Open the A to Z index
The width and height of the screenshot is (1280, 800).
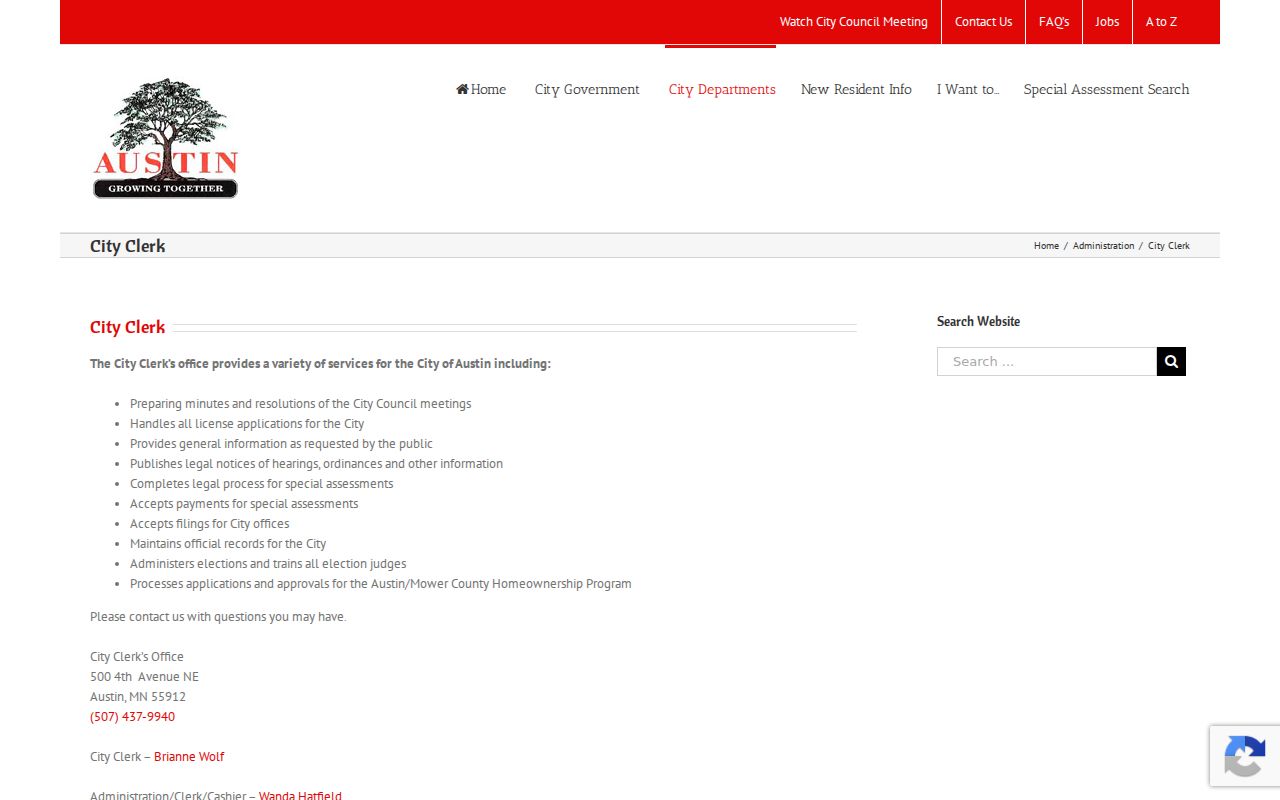[x=1161, y=22]
